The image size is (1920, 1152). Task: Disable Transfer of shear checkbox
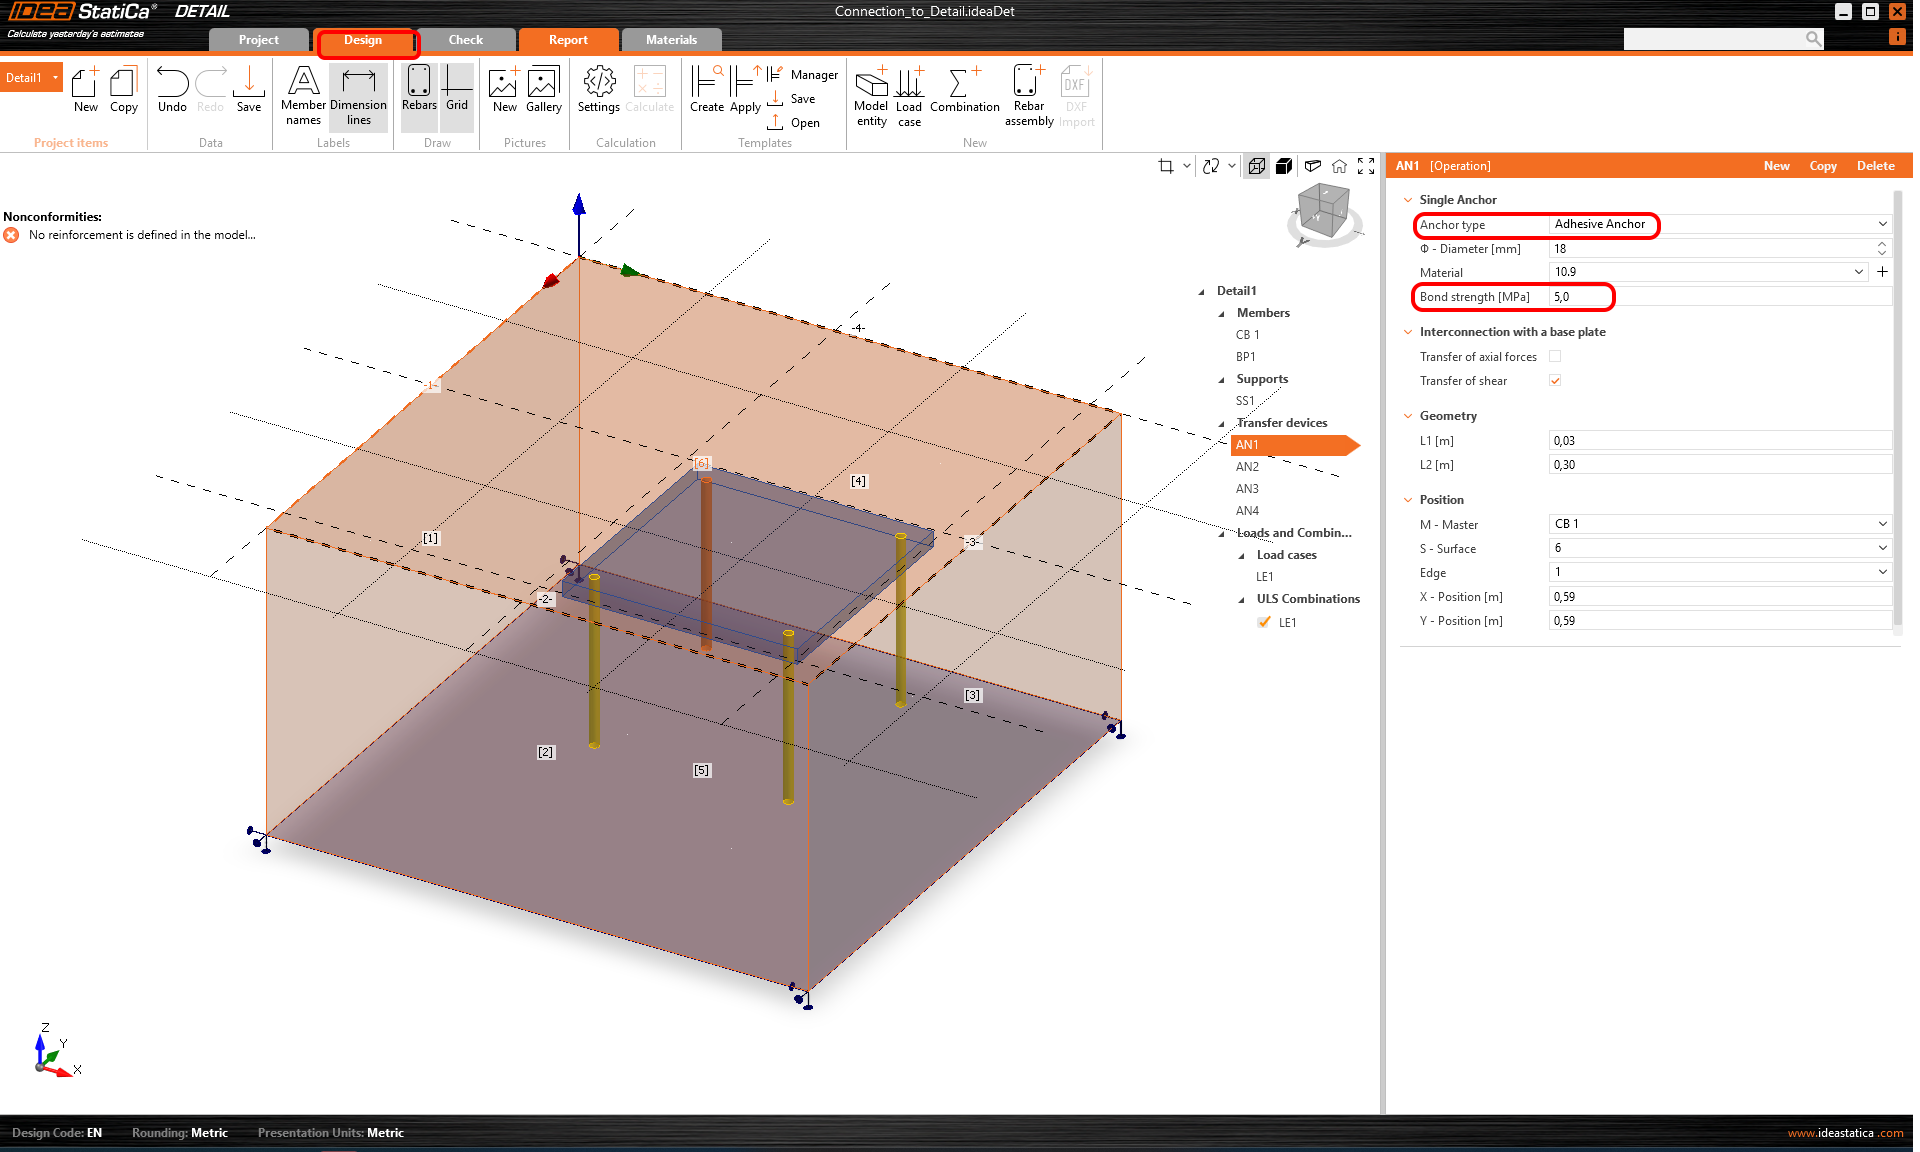click(1555, 381)
